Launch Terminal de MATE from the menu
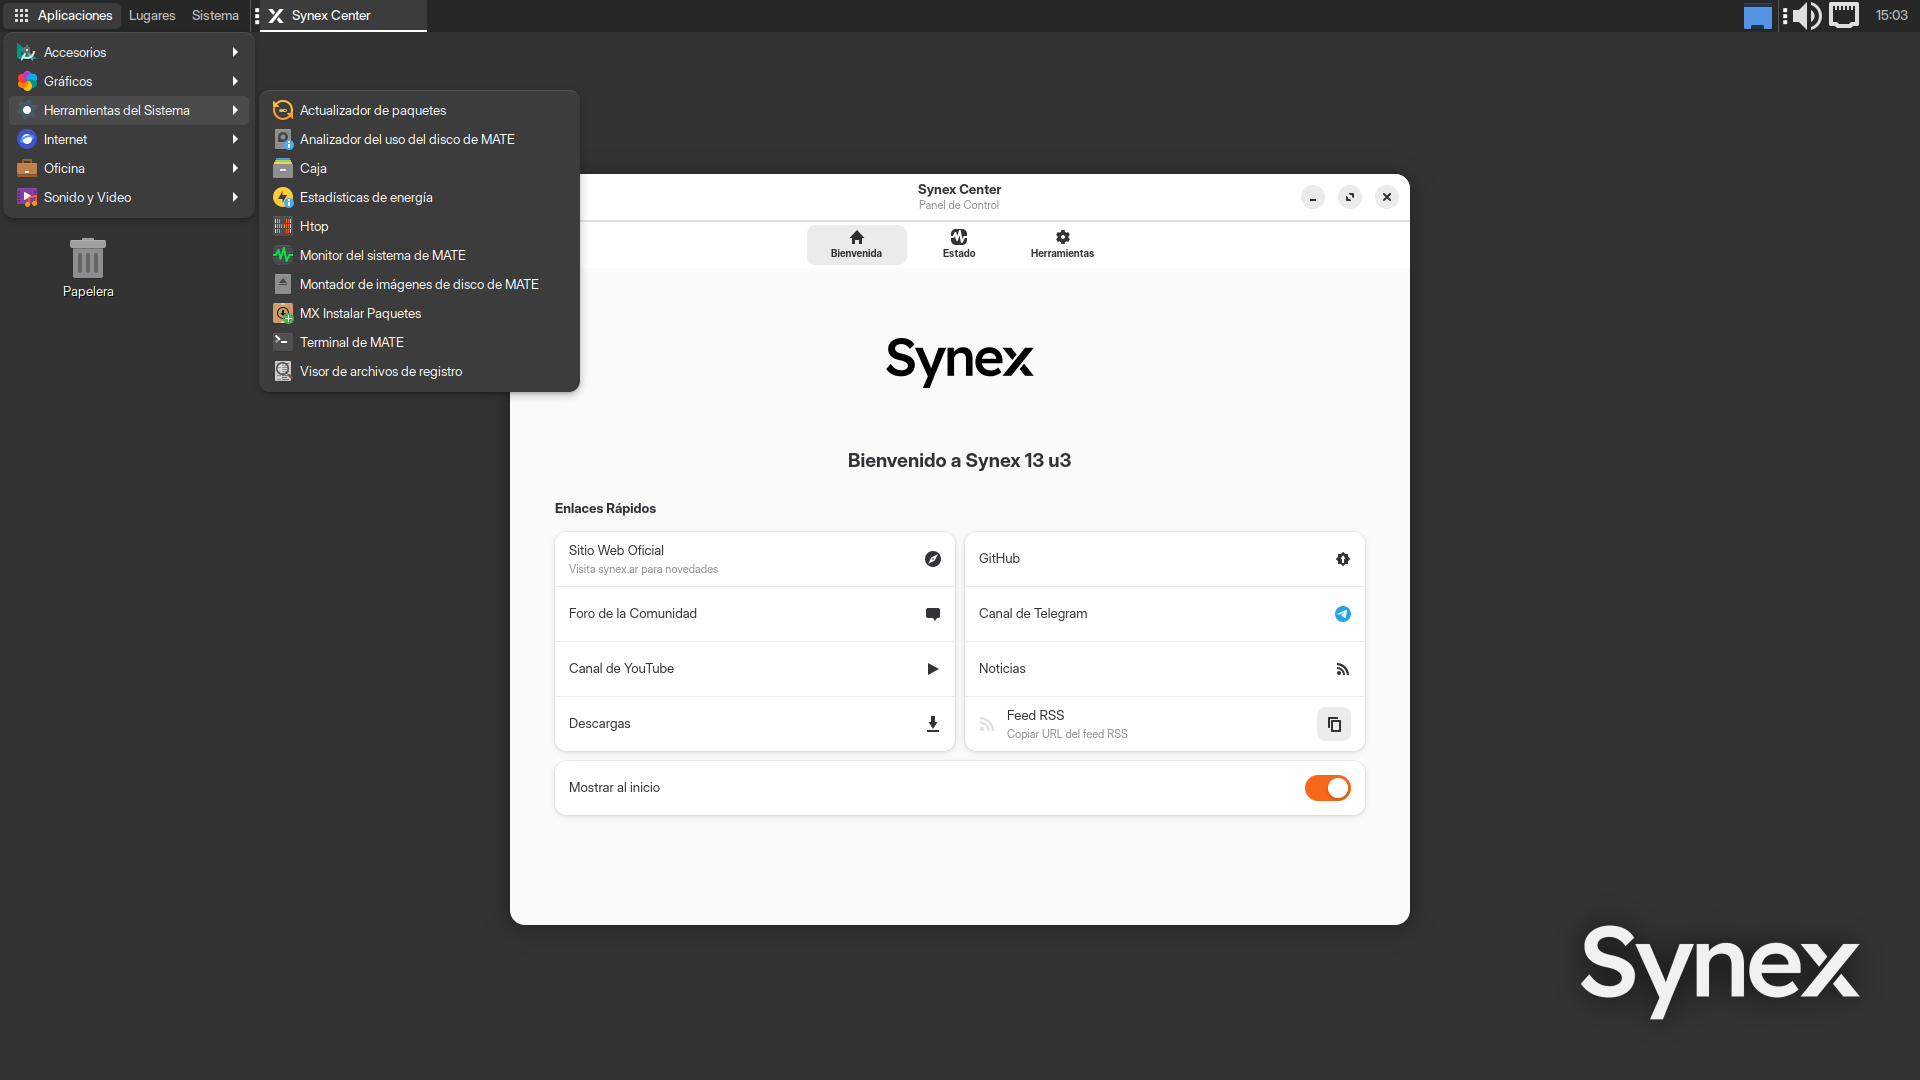The height and width of the screenshot is (1080, 1920). click(x=352, y=342)
